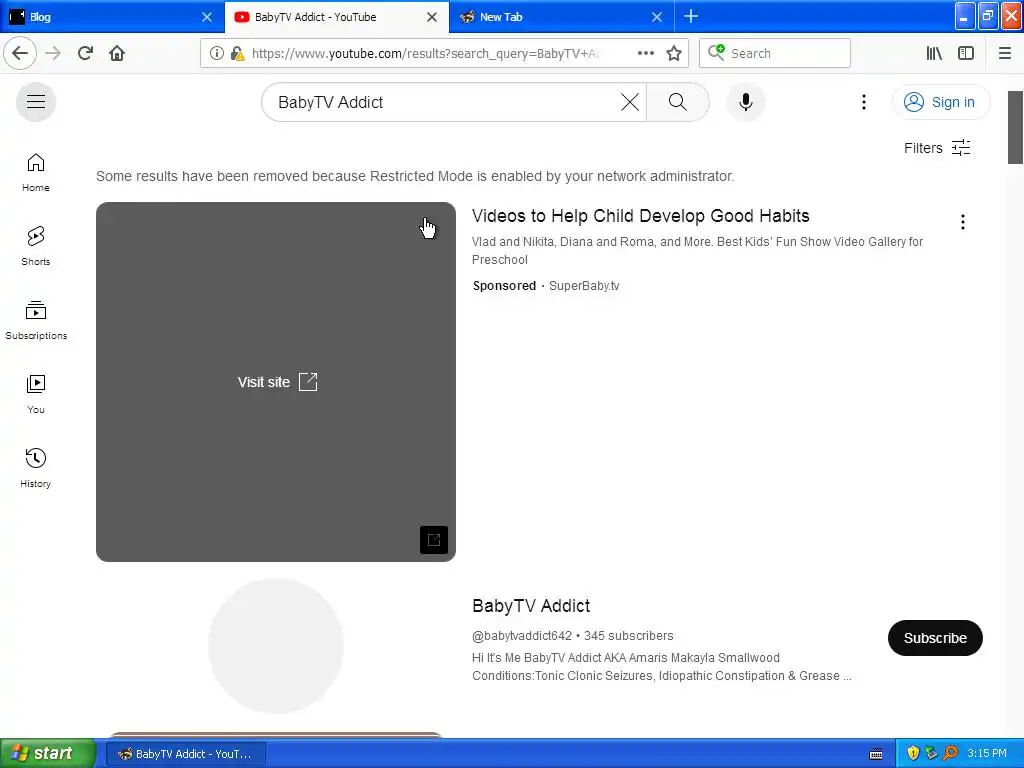
Task: Open the search Filters panel
Action: 936,148
